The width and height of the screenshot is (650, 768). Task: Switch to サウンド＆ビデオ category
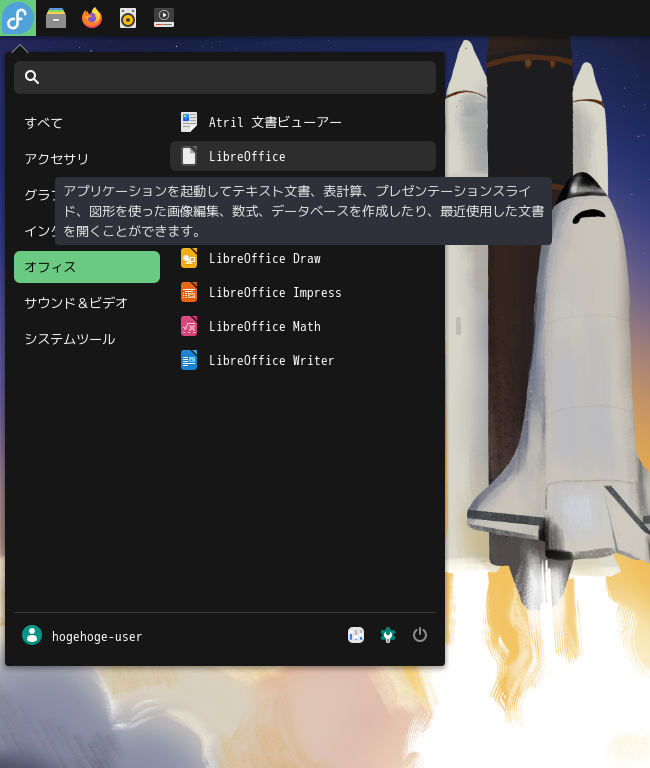87,303
